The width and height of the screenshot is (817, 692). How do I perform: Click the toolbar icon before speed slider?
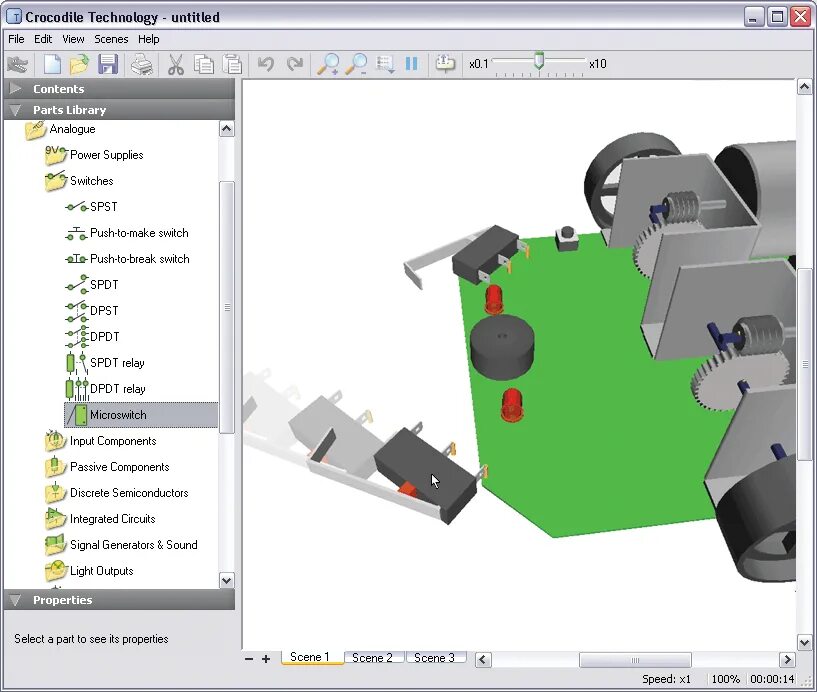[444, 64]
